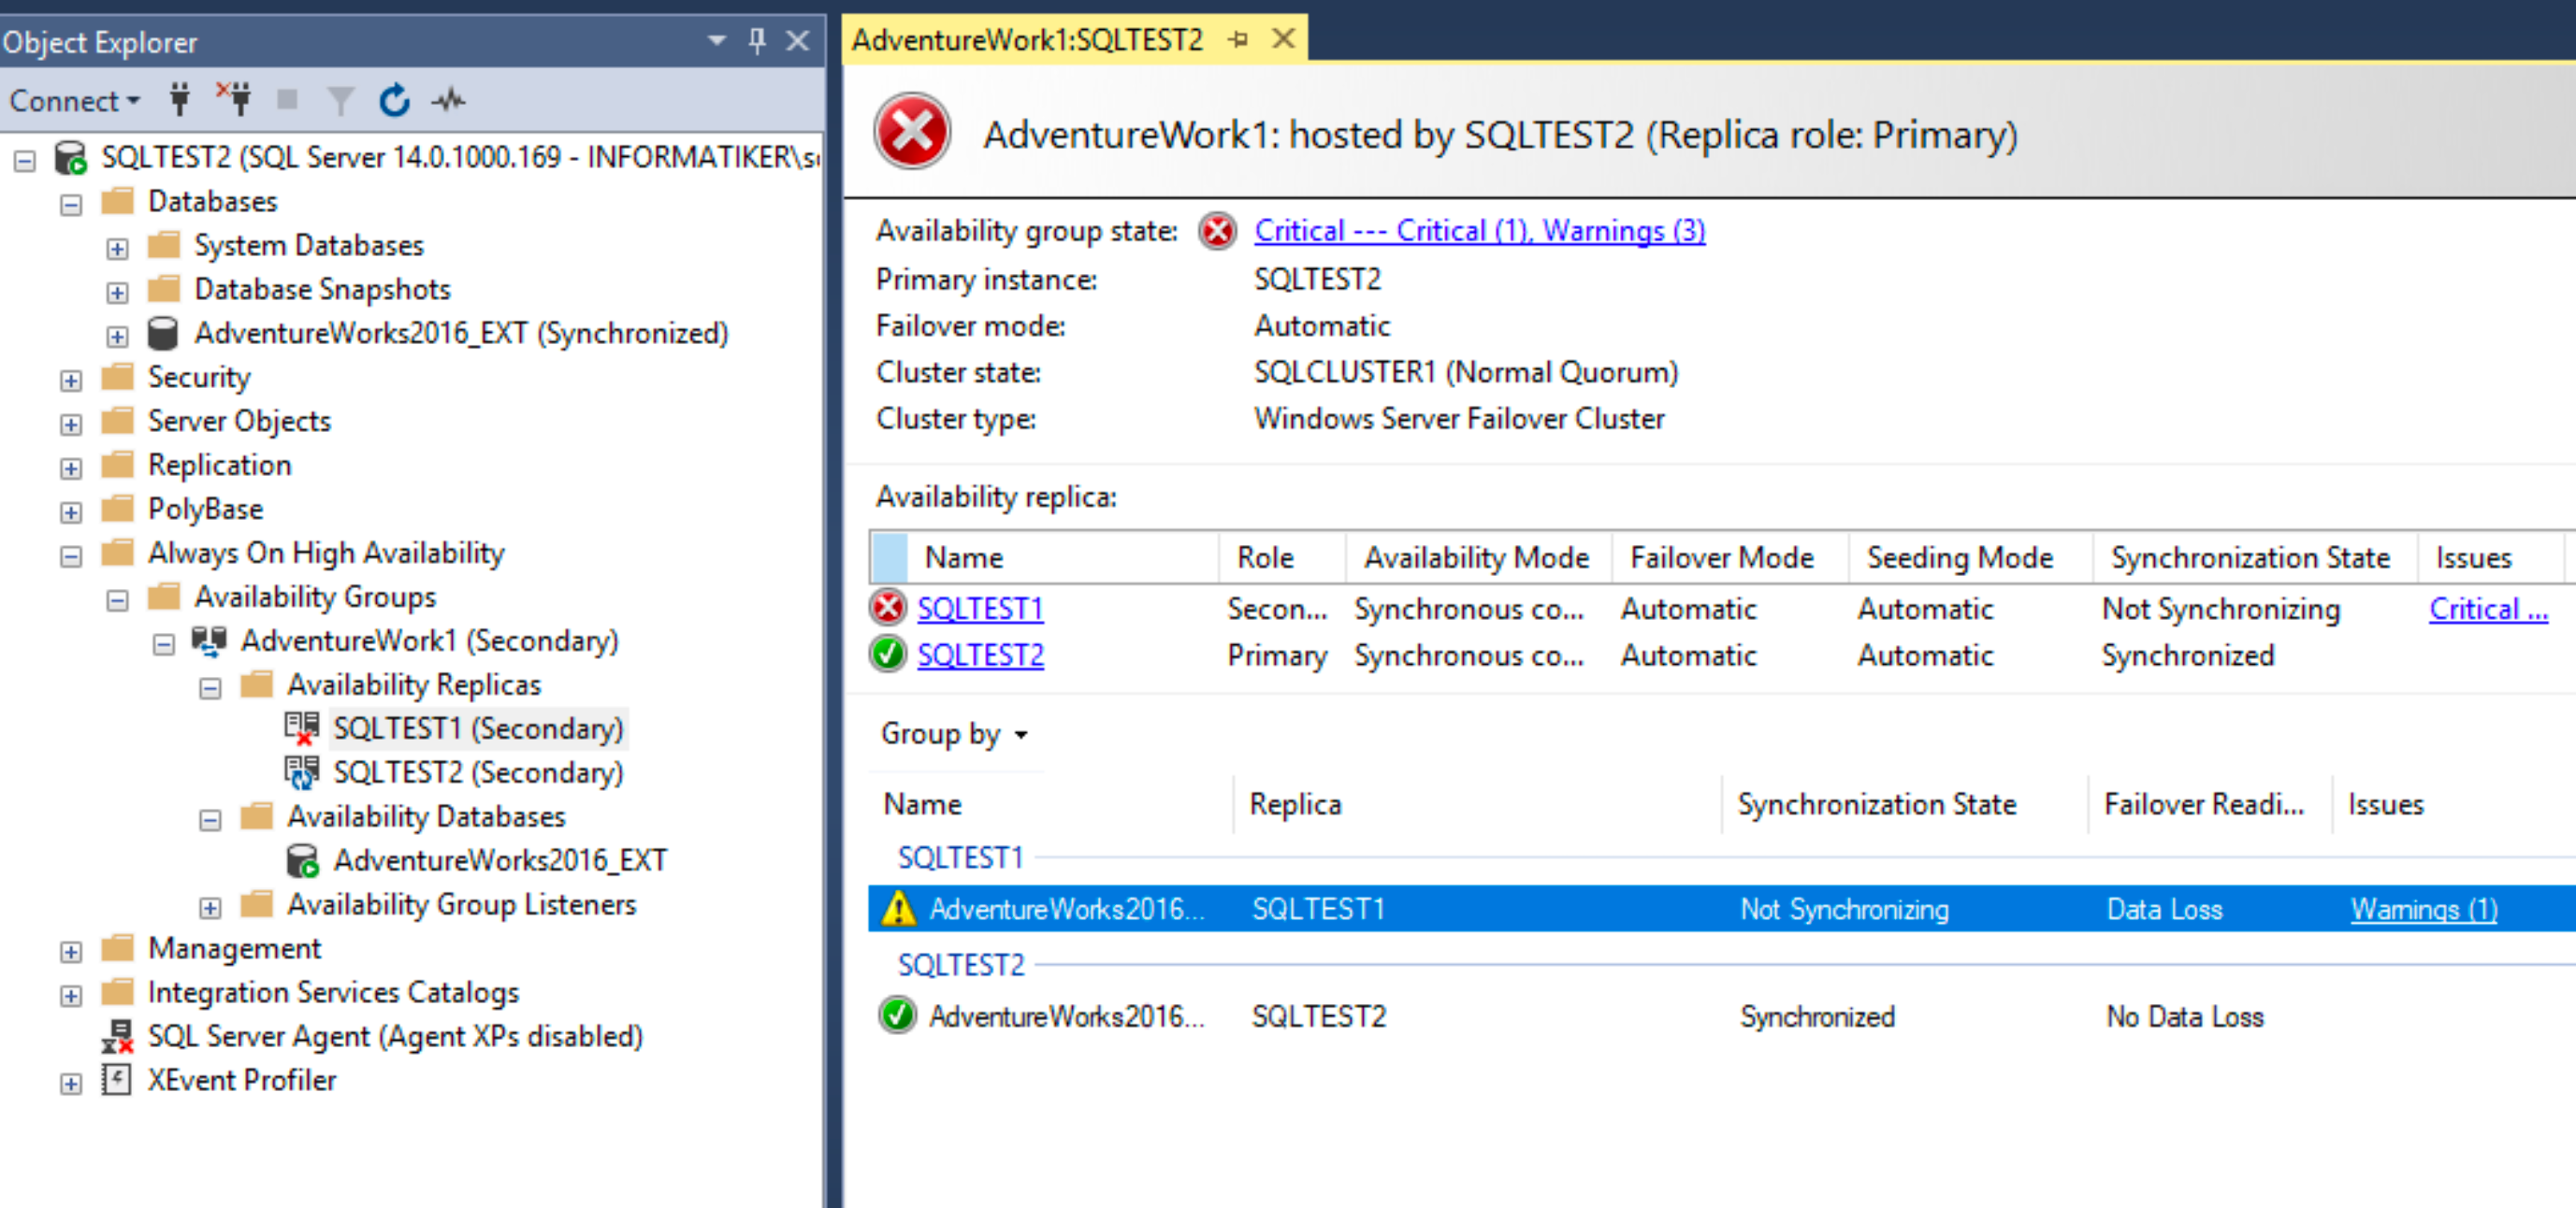Select Management in the tree

pyautogui.click(x=234, y=948)
